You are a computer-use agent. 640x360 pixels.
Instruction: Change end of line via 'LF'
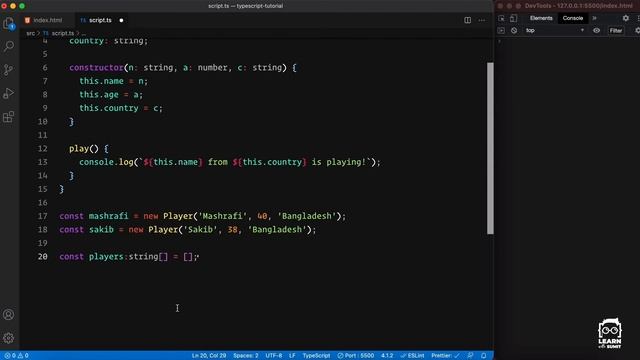(x=292, y=356)
